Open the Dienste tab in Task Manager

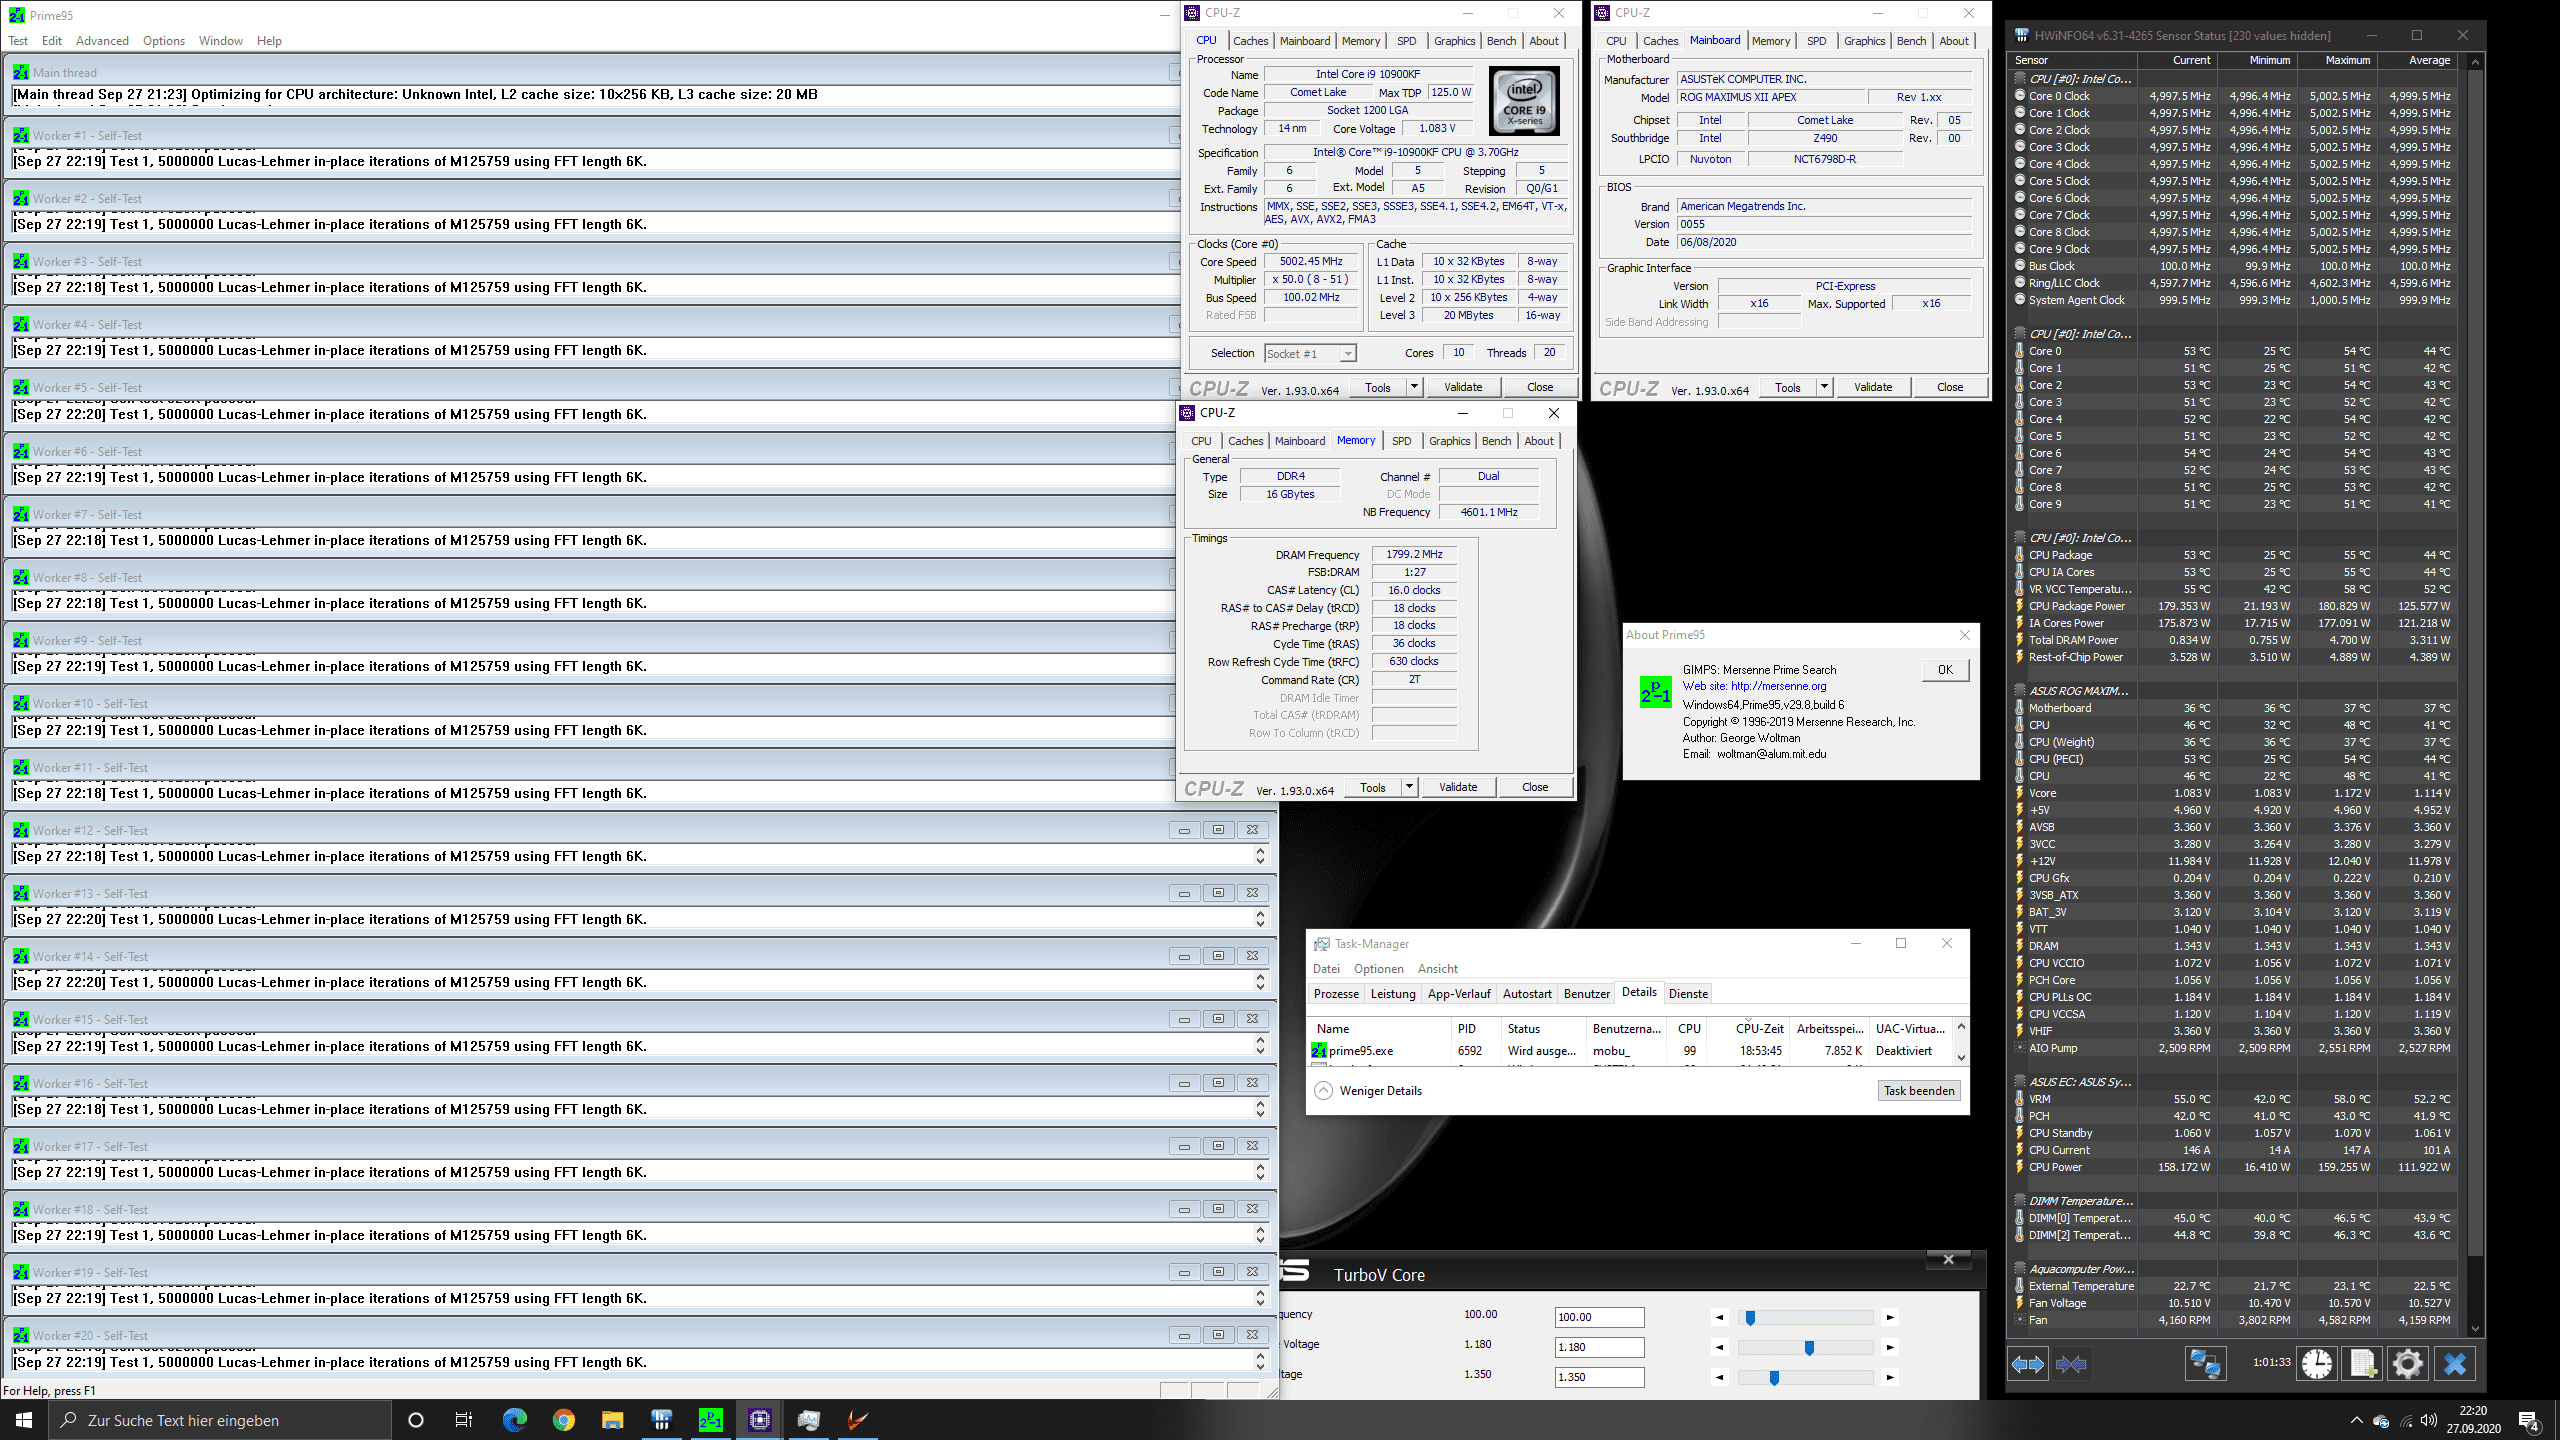(1688, 993)
